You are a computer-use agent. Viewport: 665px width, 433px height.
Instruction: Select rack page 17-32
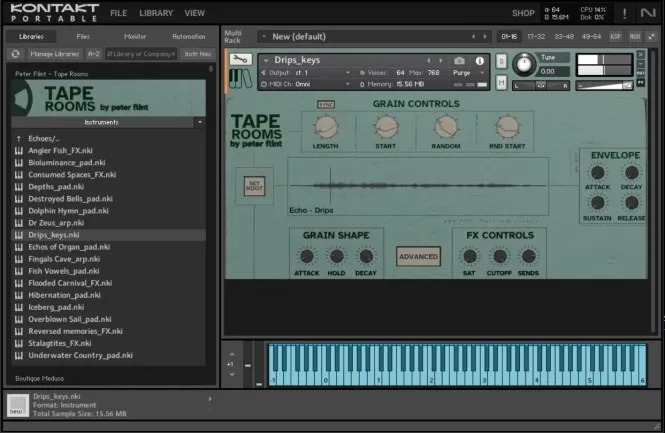pyautogui.click(x=536, y=36)
